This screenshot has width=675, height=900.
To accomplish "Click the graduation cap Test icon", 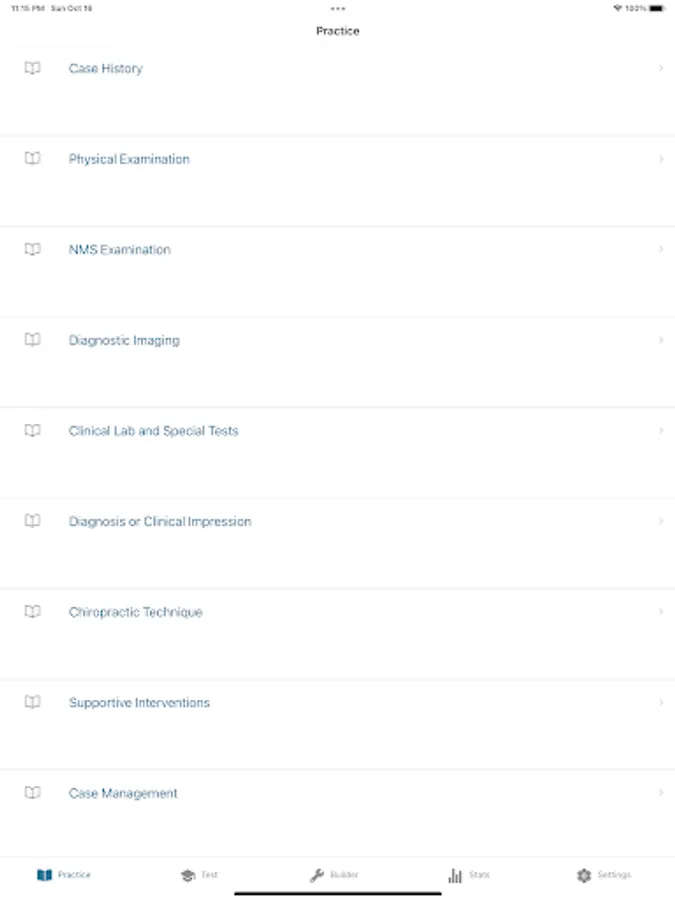I will coord(187,875).
